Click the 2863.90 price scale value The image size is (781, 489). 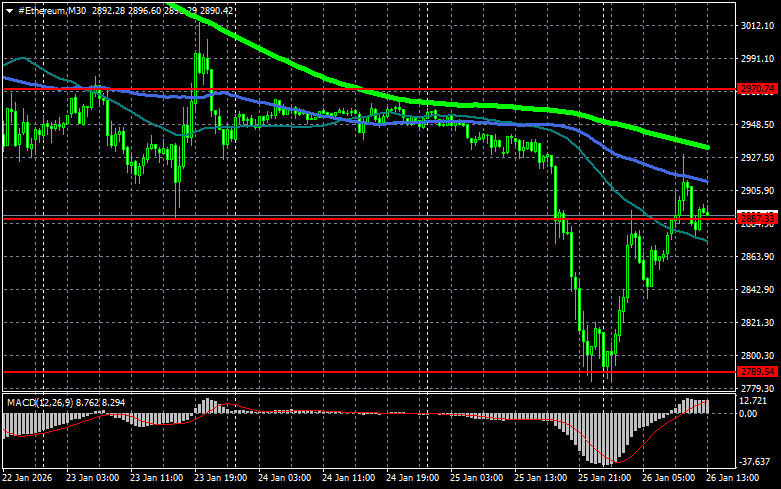(757, 256)
